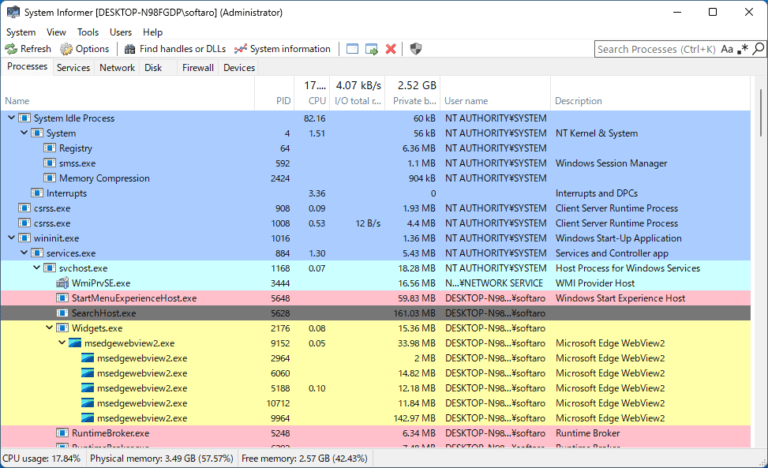Collapse the svchost.exe node

37,268
